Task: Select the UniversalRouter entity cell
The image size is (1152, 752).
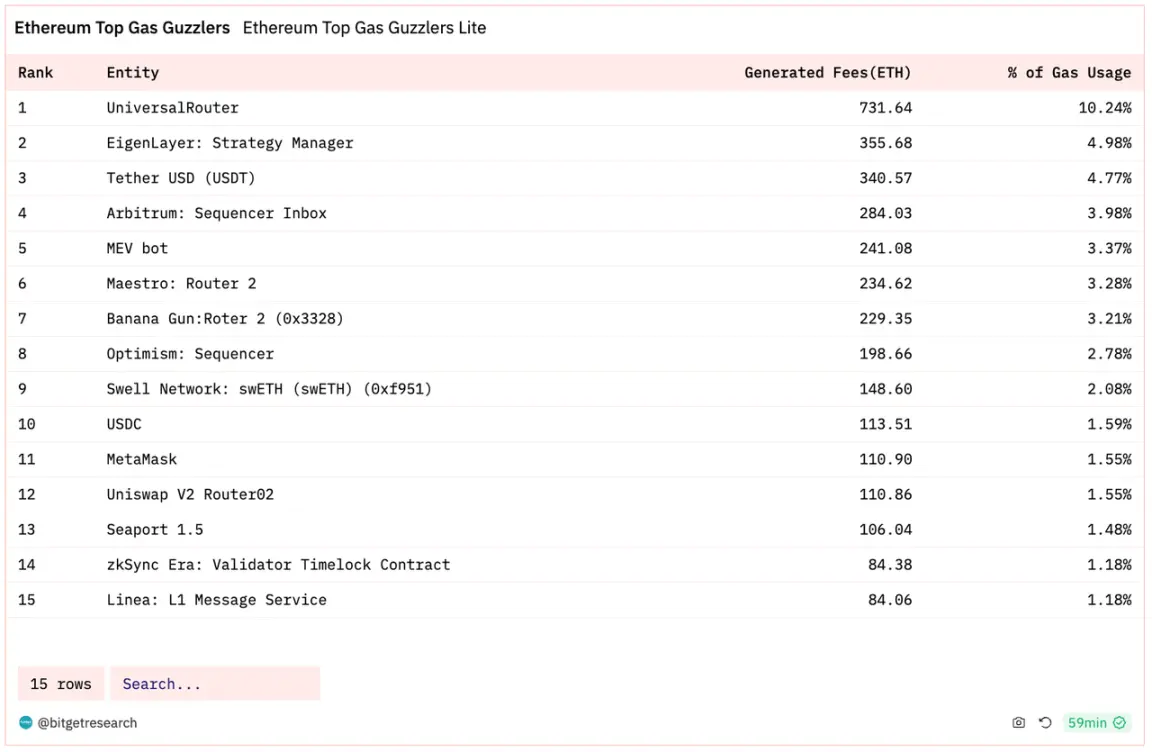Action: (173, 108)
